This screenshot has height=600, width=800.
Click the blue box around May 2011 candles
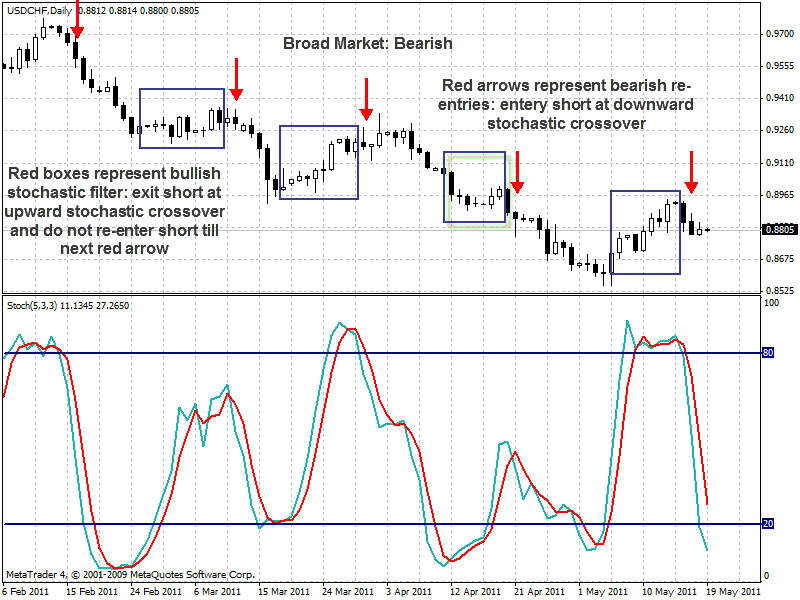pos(645,232)
